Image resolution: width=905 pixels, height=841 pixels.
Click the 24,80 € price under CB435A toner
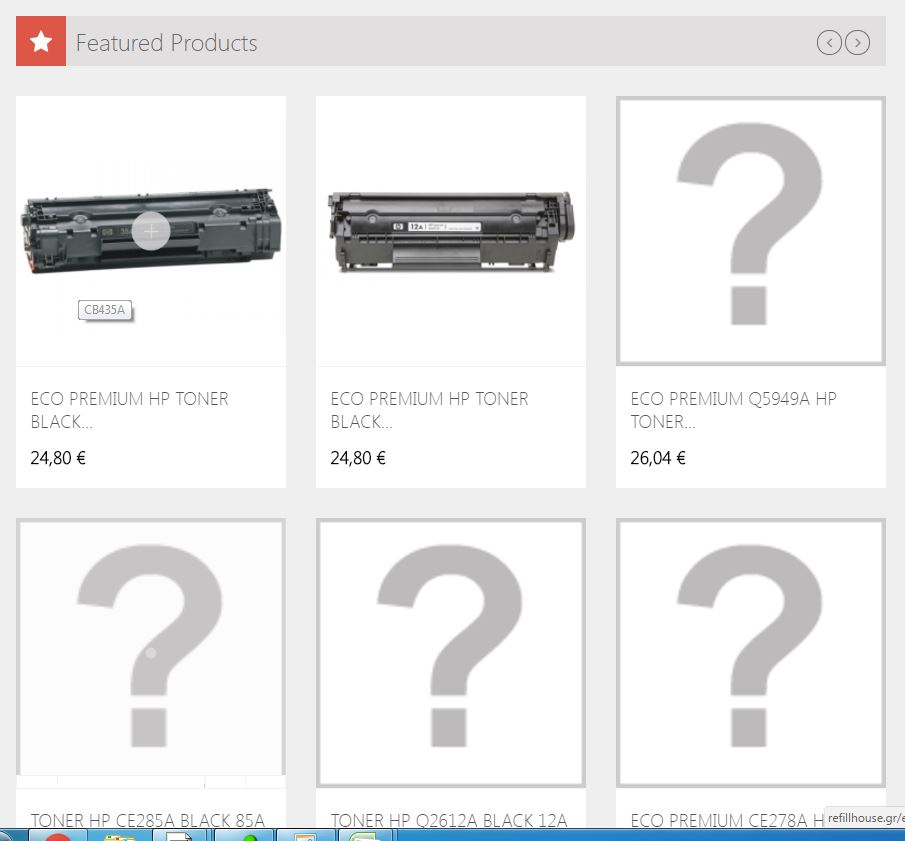(x=58, y=458)
